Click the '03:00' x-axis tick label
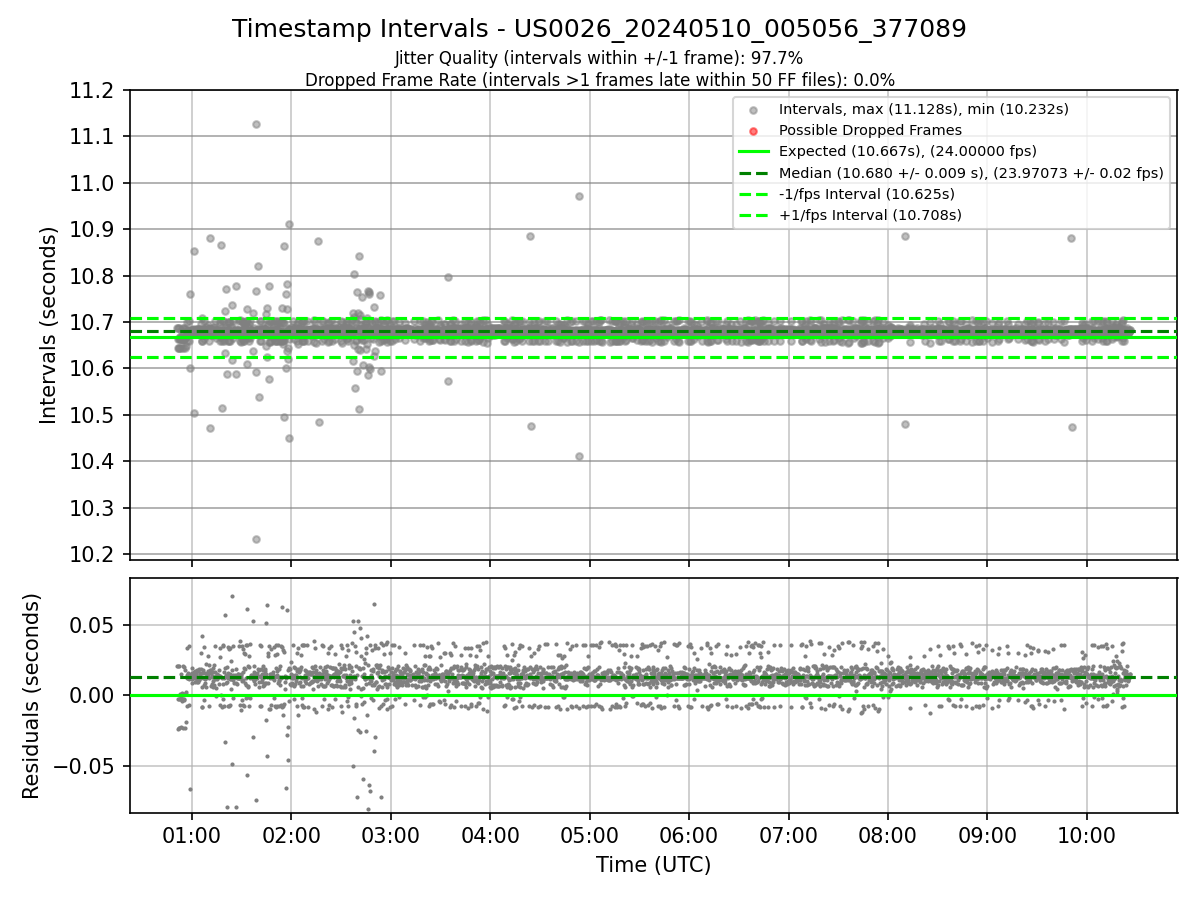The height and width of the screenshot is (900, 1200). coord(390,836)
